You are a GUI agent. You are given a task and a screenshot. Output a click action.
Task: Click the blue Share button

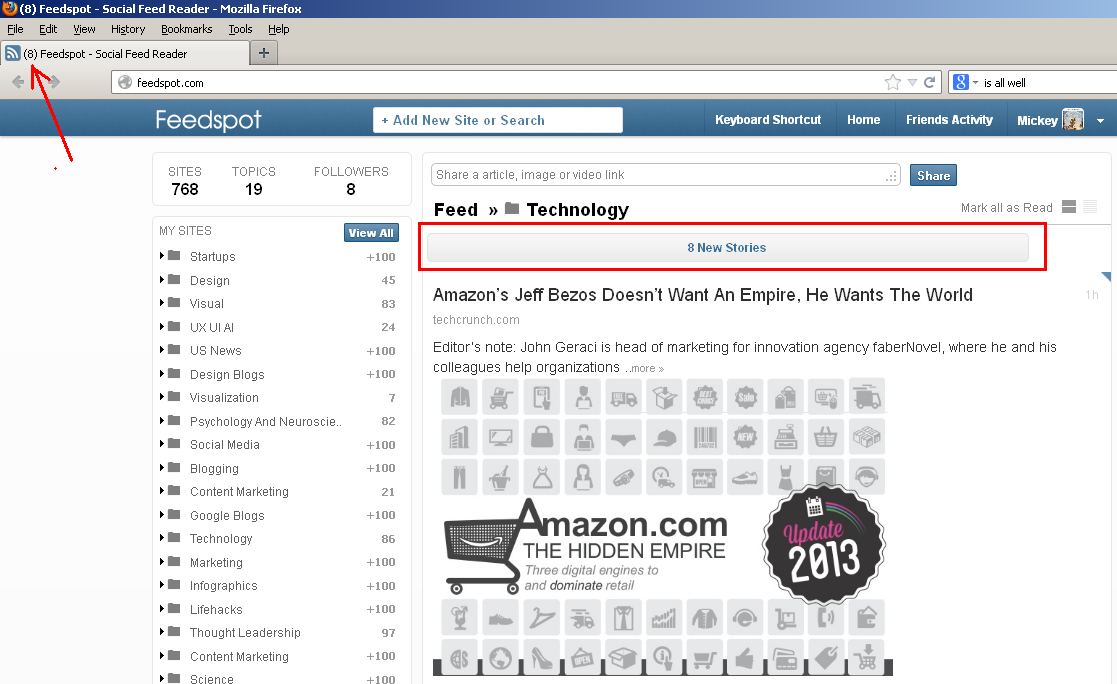(933, 175)
